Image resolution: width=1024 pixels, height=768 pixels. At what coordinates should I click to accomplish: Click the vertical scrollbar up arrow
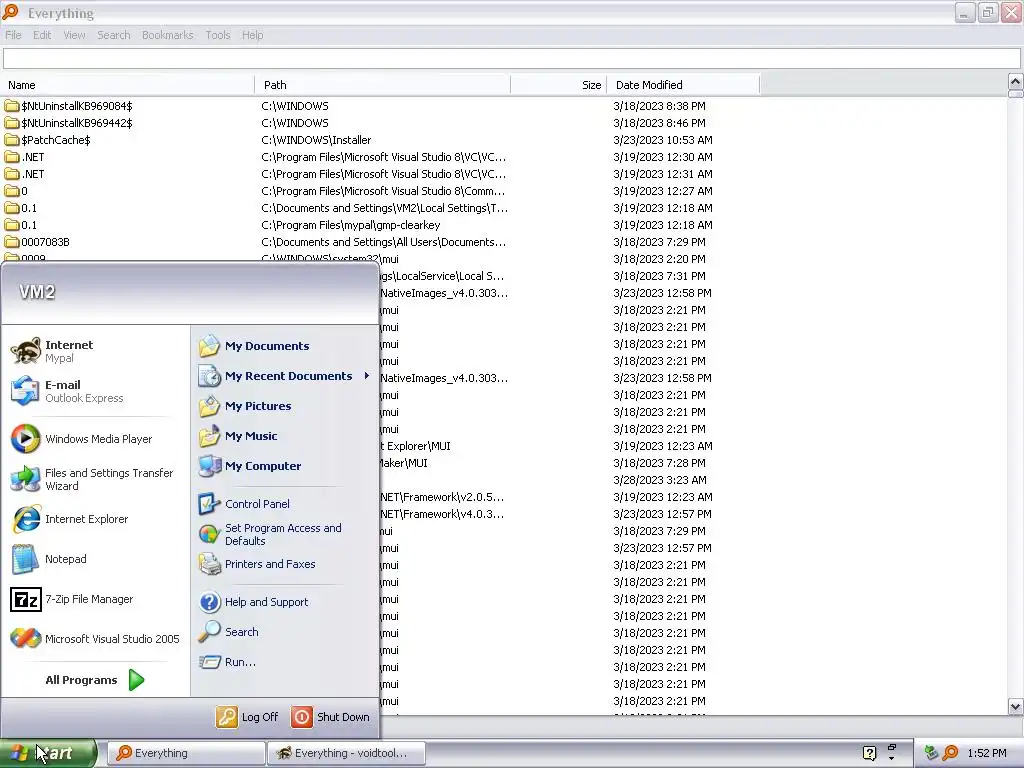tap(1015, 82)
